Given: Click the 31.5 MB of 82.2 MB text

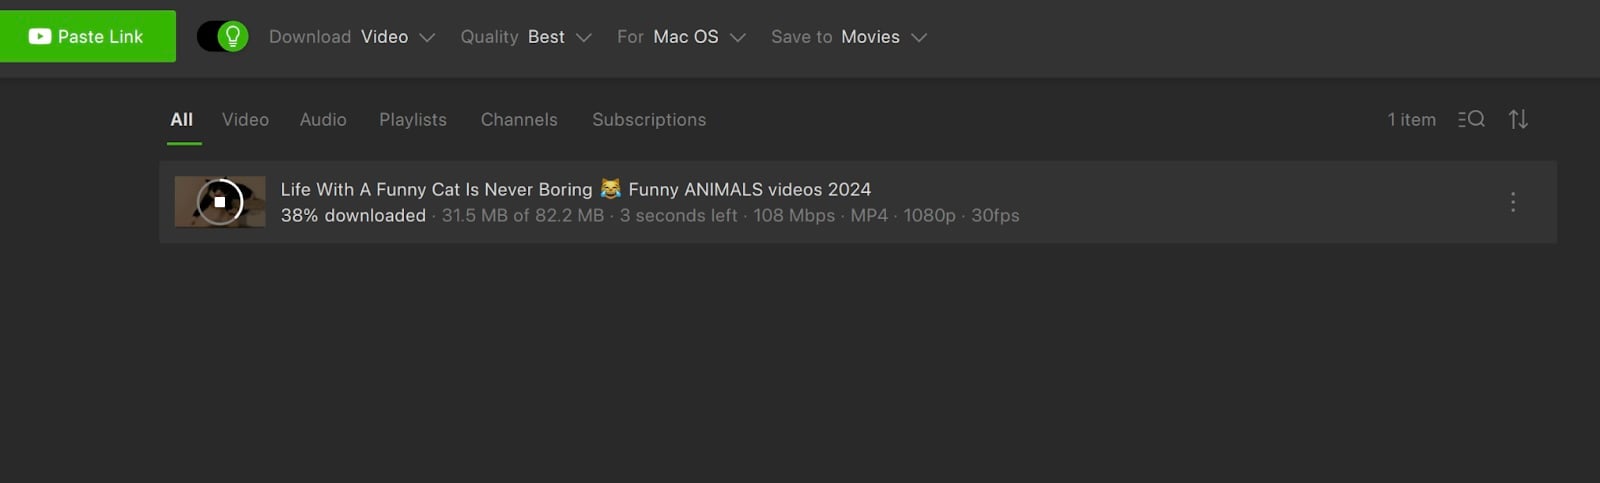Looking at the screenshot, I should coord(523,215).
